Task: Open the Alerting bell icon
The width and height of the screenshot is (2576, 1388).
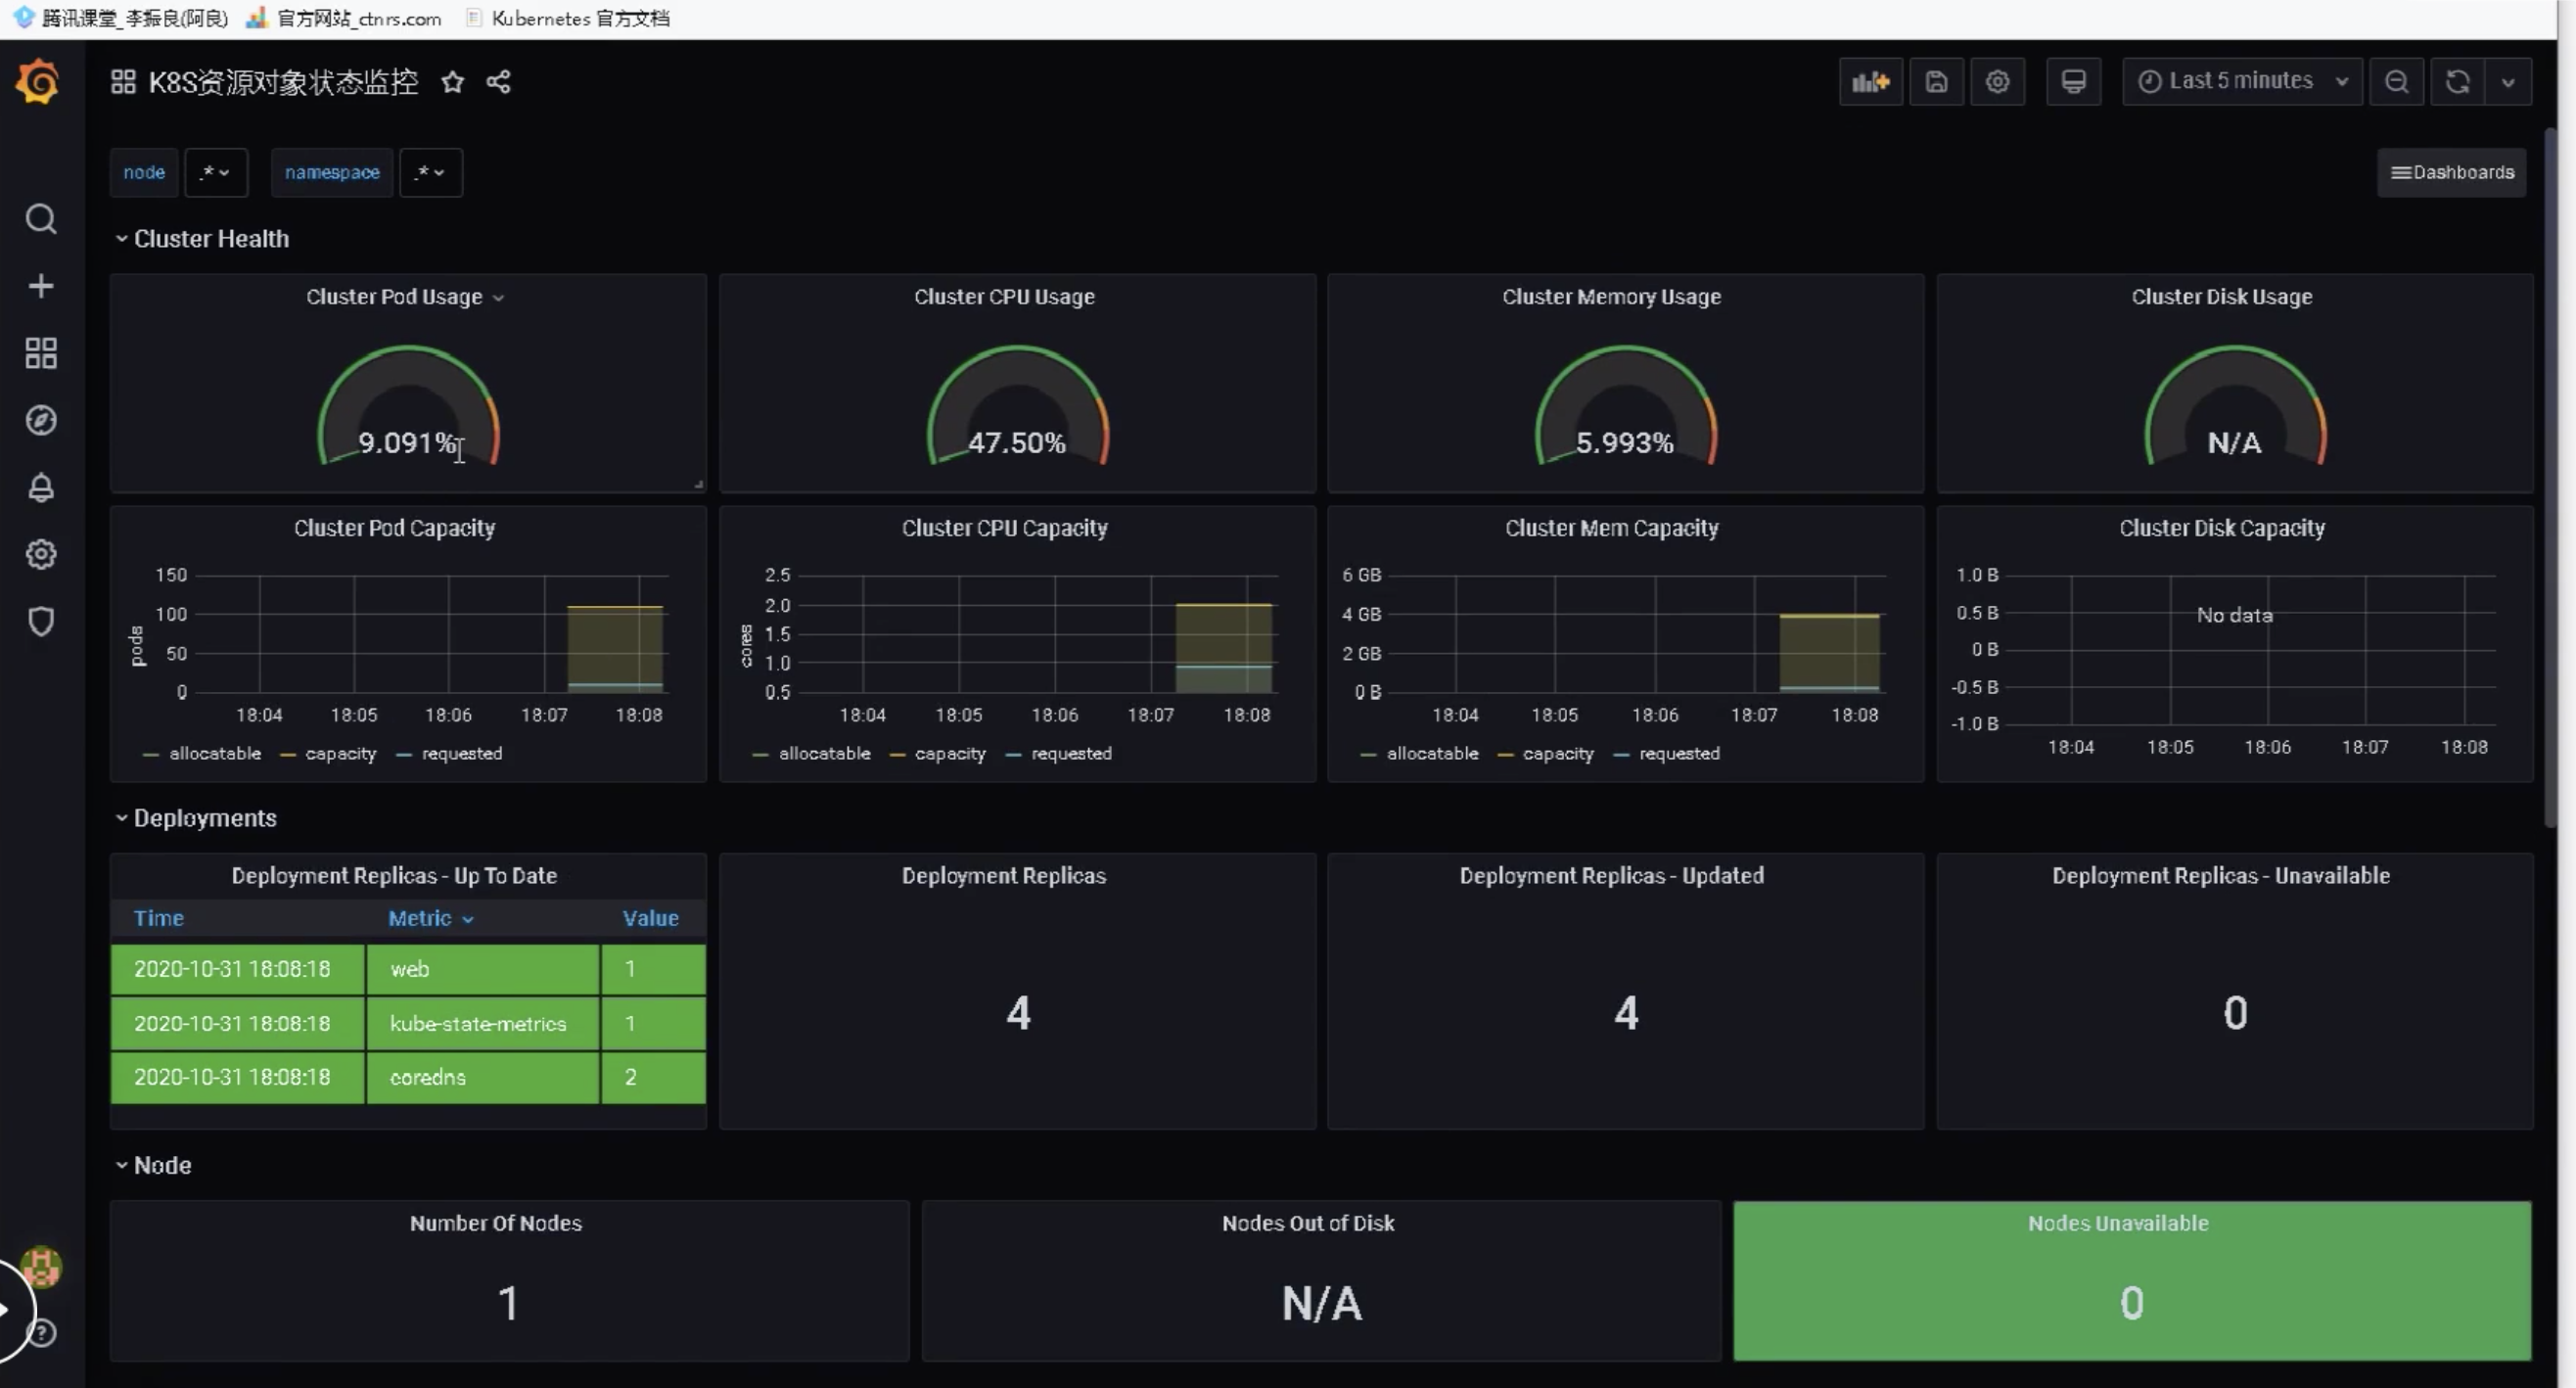Action: (40, 488)
